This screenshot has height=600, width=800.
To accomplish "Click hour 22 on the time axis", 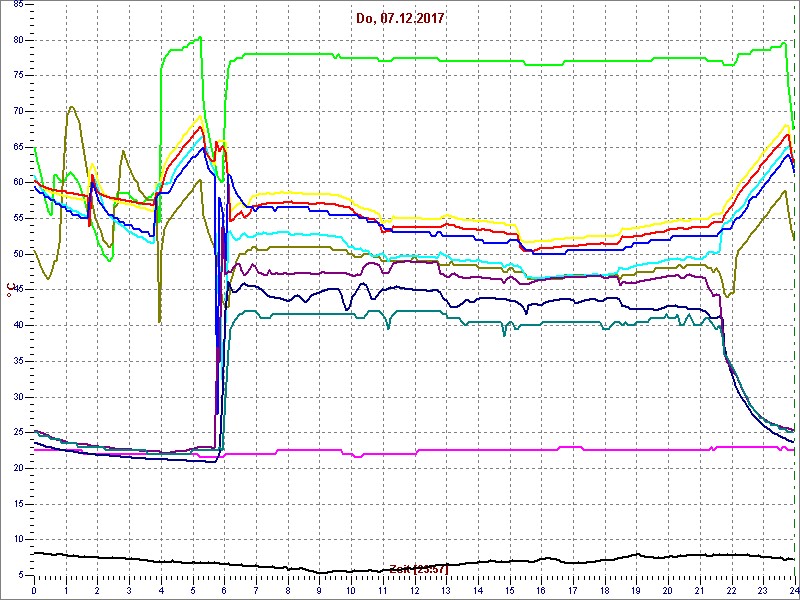I will [x=730, y=590].
